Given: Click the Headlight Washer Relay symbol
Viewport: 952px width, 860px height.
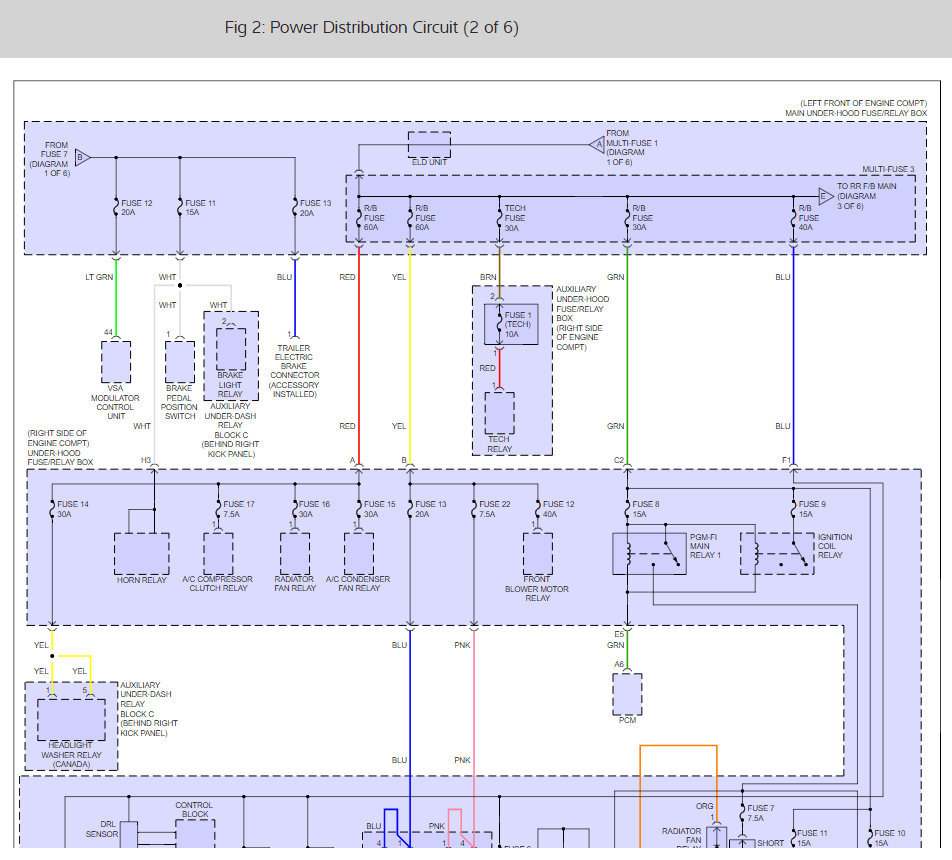Looking at the screenshot, I should (x=70, y=718).
